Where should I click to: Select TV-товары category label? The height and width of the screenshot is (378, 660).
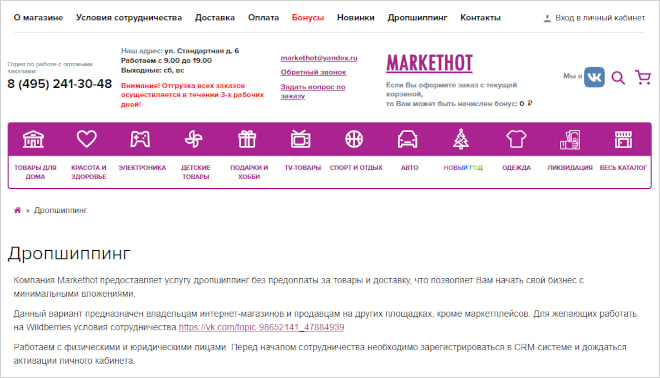tap(303, 168)
